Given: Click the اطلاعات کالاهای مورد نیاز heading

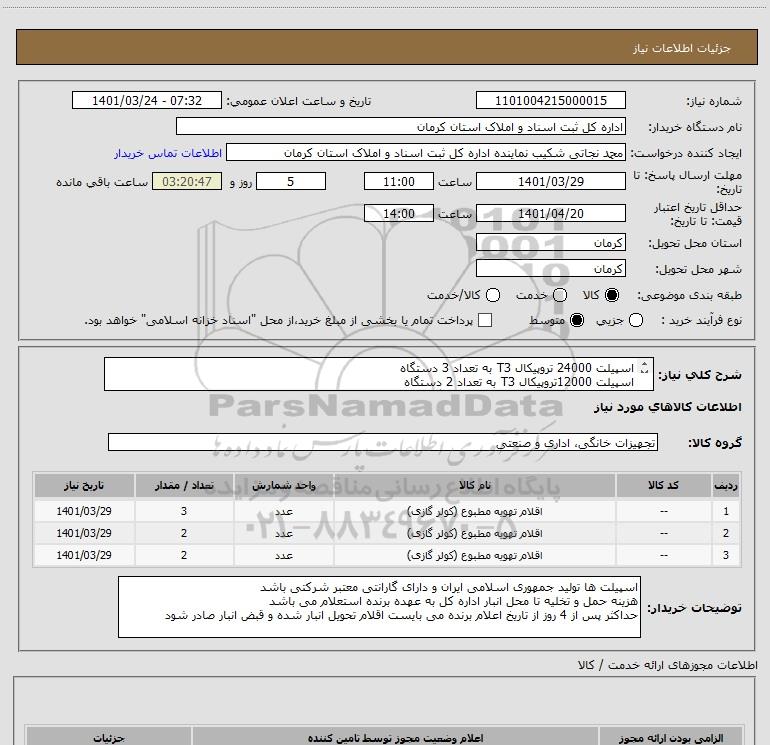Looking at the screenshot, I should click(x=668, y=407).
